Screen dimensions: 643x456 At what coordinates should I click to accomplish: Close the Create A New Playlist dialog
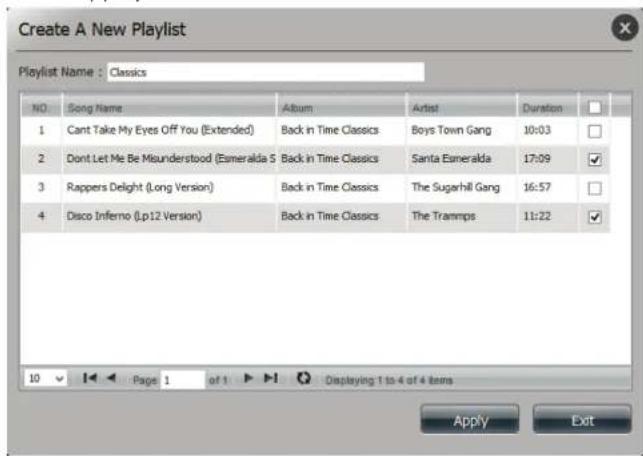pyautogui.click(x=625, y=27)
